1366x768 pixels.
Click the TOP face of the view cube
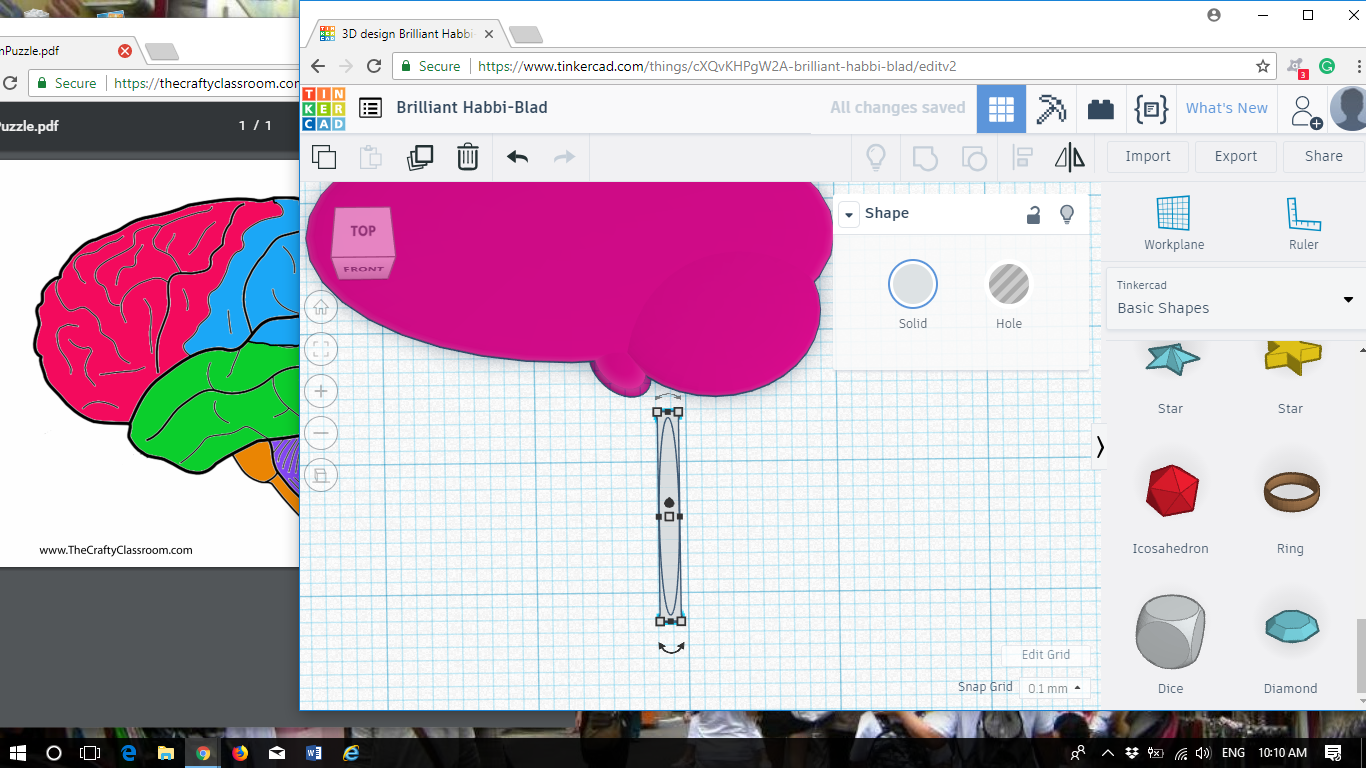(363, 231)
